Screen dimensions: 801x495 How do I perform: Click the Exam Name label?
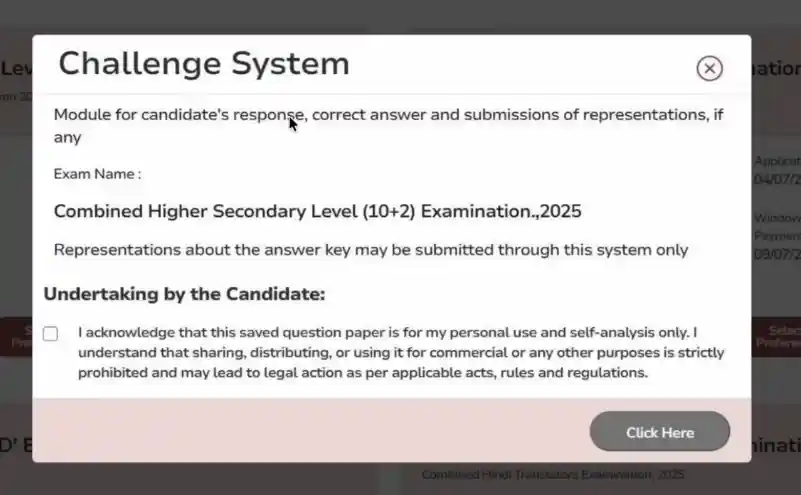click(x=97, y=174)
